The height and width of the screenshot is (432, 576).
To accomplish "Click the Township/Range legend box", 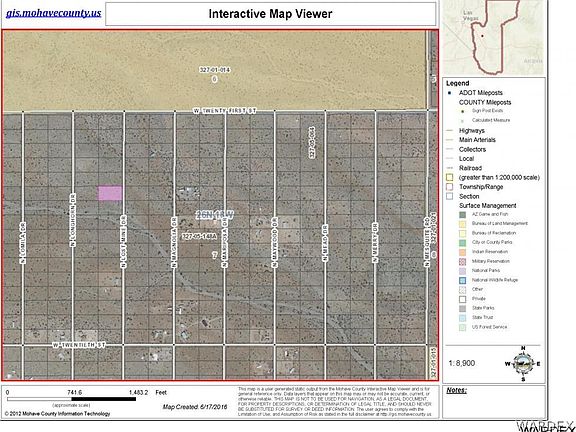I will pos(450,187).
